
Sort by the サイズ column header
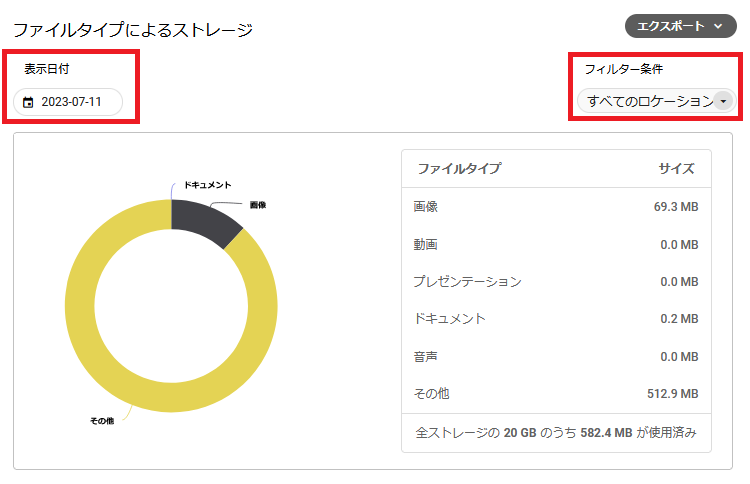pyautogui.click(x=676, y=168)
